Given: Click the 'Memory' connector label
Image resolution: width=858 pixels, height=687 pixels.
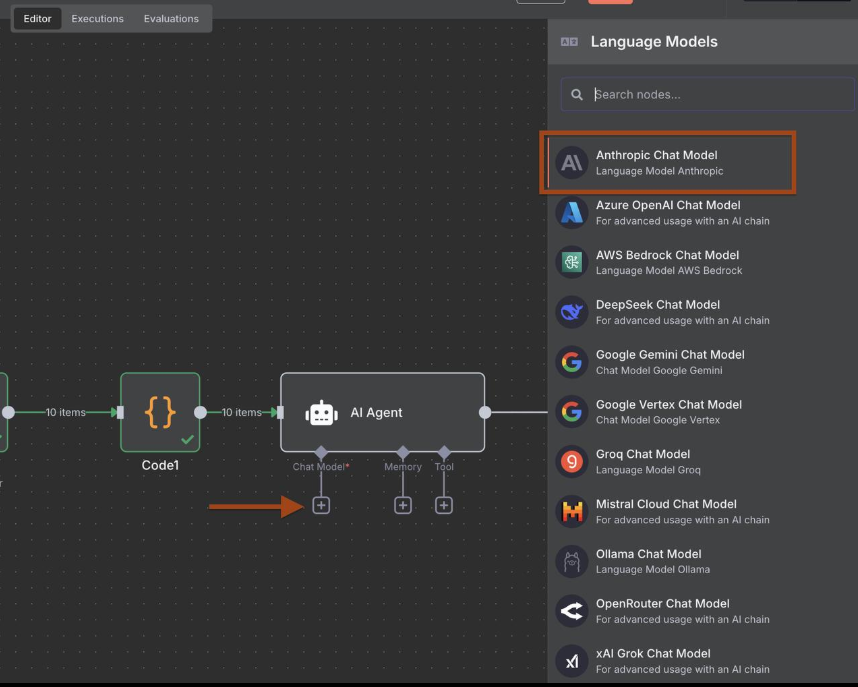Looking at the screenshot, I should pos(403,466).
